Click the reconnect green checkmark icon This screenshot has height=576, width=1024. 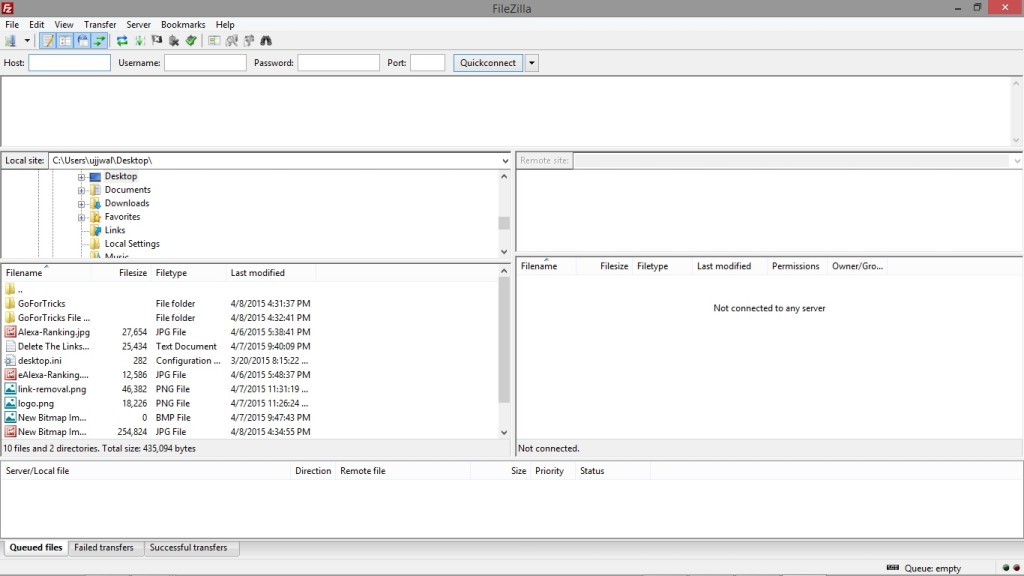point(191,40)
